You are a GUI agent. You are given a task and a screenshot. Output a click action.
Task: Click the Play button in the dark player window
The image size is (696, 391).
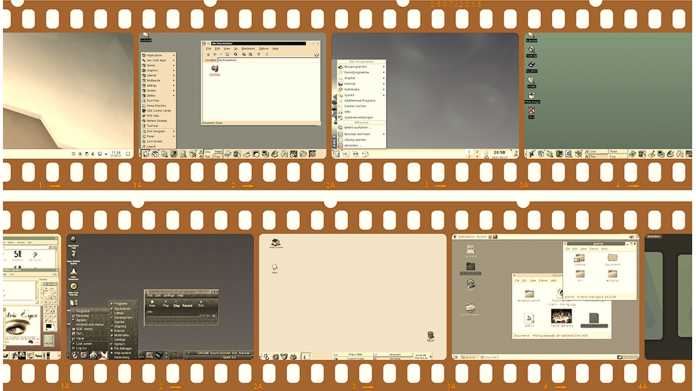pyautogui.click(x=166, y=305)
